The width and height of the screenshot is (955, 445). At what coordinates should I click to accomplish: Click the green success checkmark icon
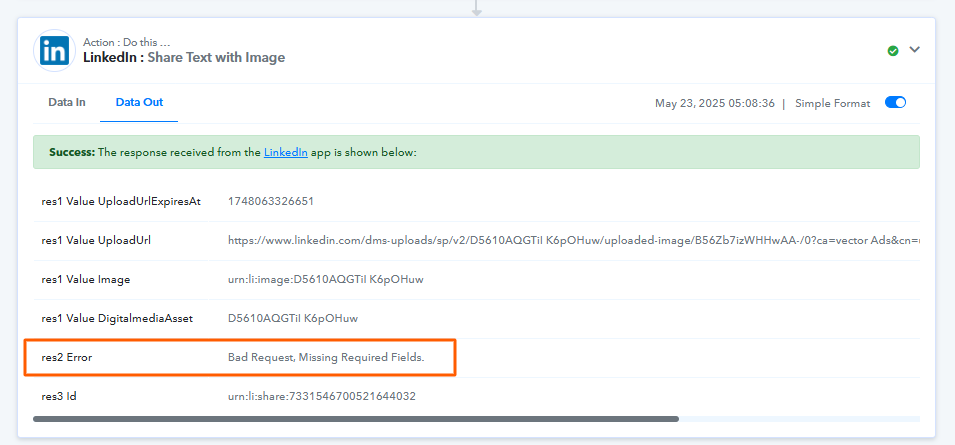(x=893, y=51)
